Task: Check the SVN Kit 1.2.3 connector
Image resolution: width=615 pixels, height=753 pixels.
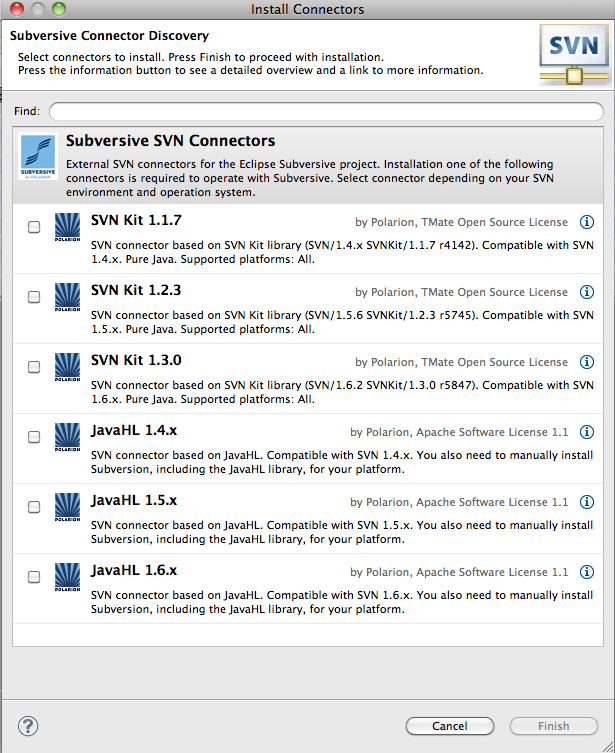Action: point(34,297)
